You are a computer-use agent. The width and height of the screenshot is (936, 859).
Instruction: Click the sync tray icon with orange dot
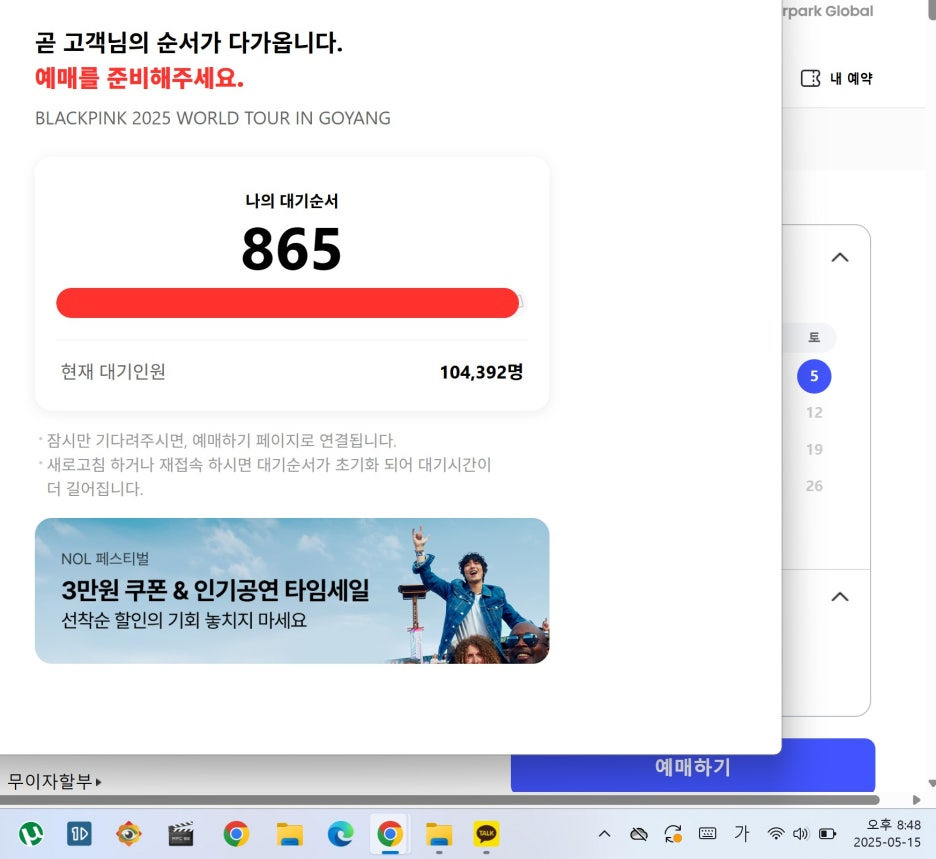tap(673, 833)
